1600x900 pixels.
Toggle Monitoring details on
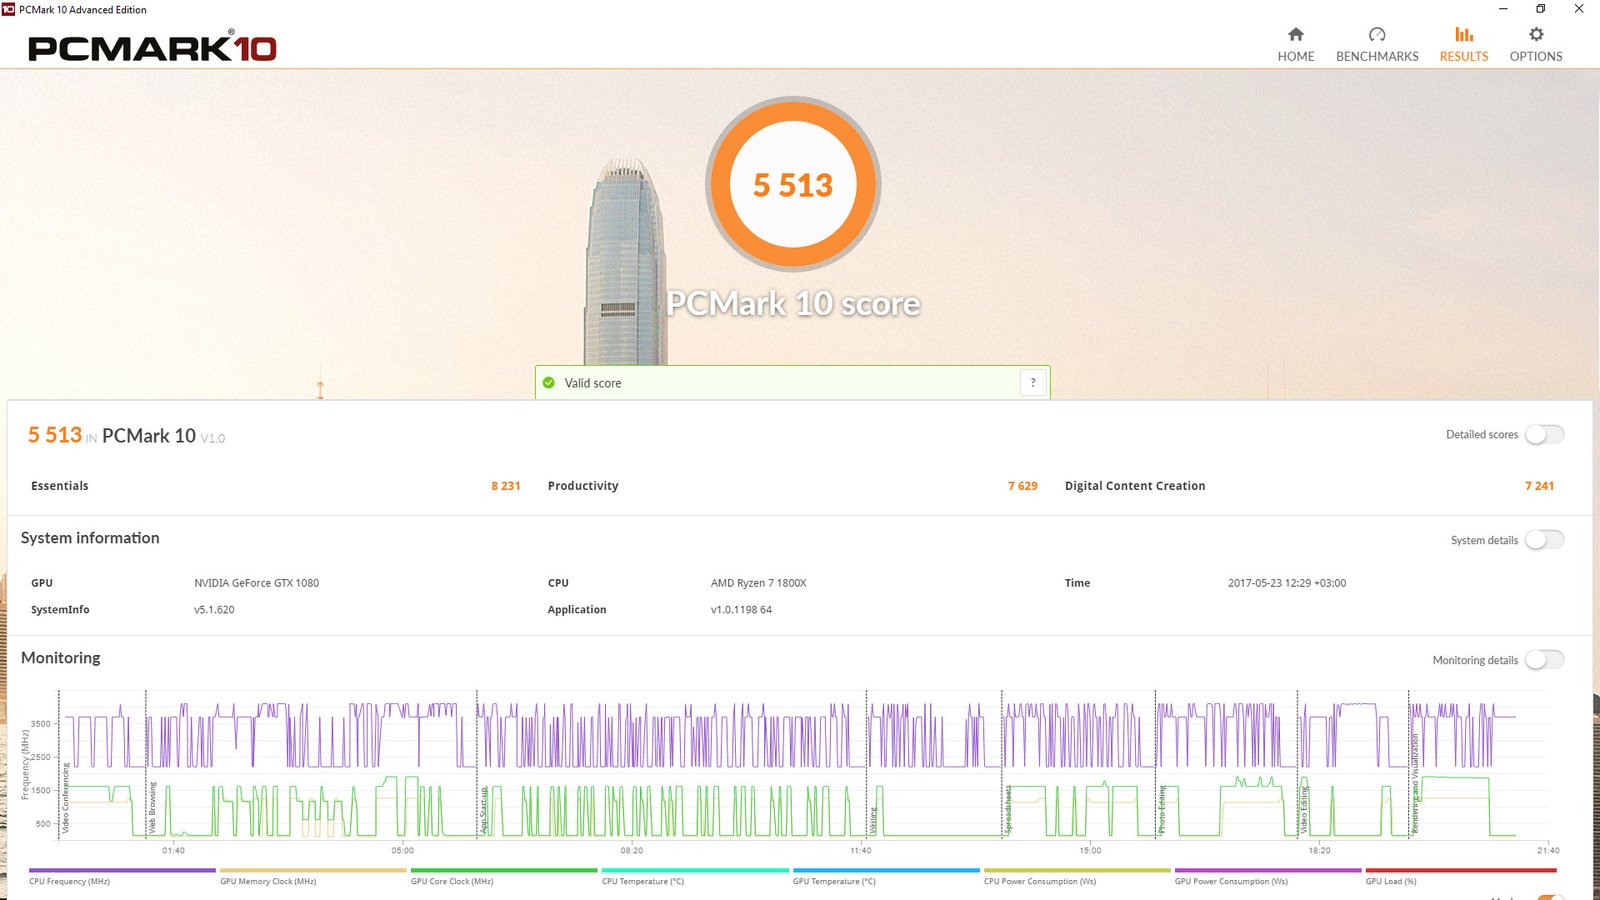1544,660
